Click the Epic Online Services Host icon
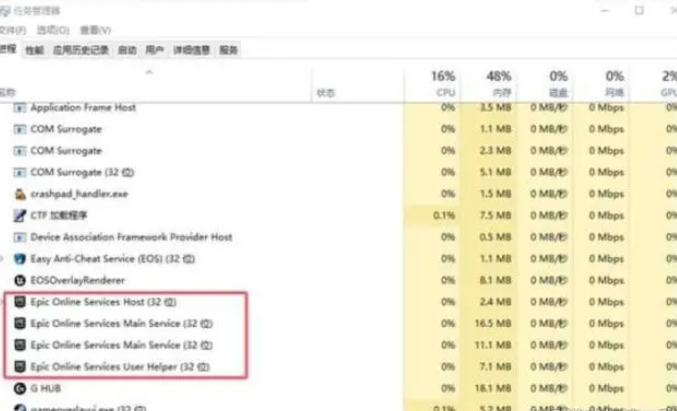This screenshot has width=677, height=411. (19, 302)
